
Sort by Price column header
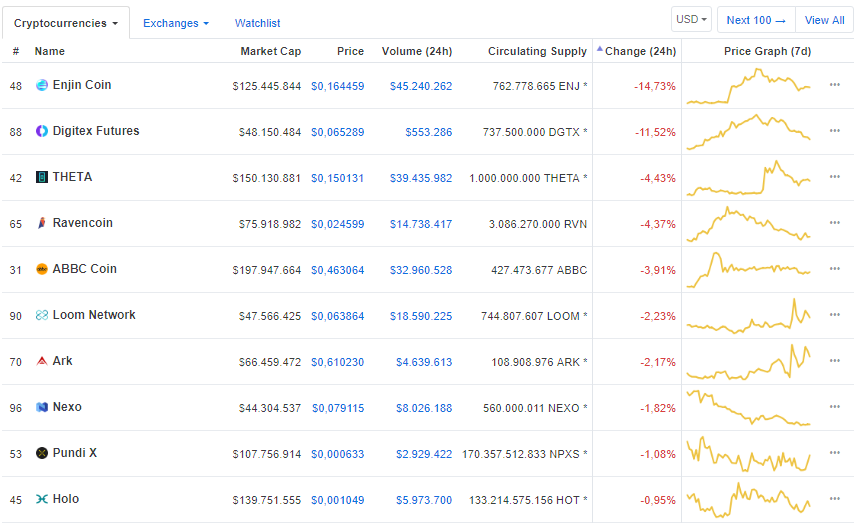point(351,51)
